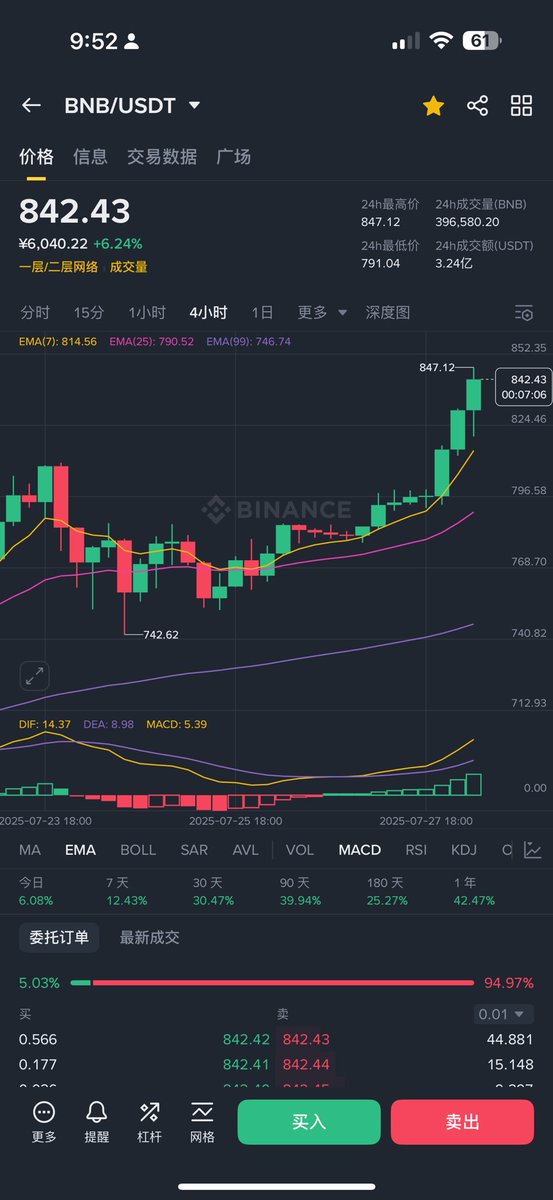Tap ask price 842.44
Screen dimensions: 553x1200
[306, 1064]
